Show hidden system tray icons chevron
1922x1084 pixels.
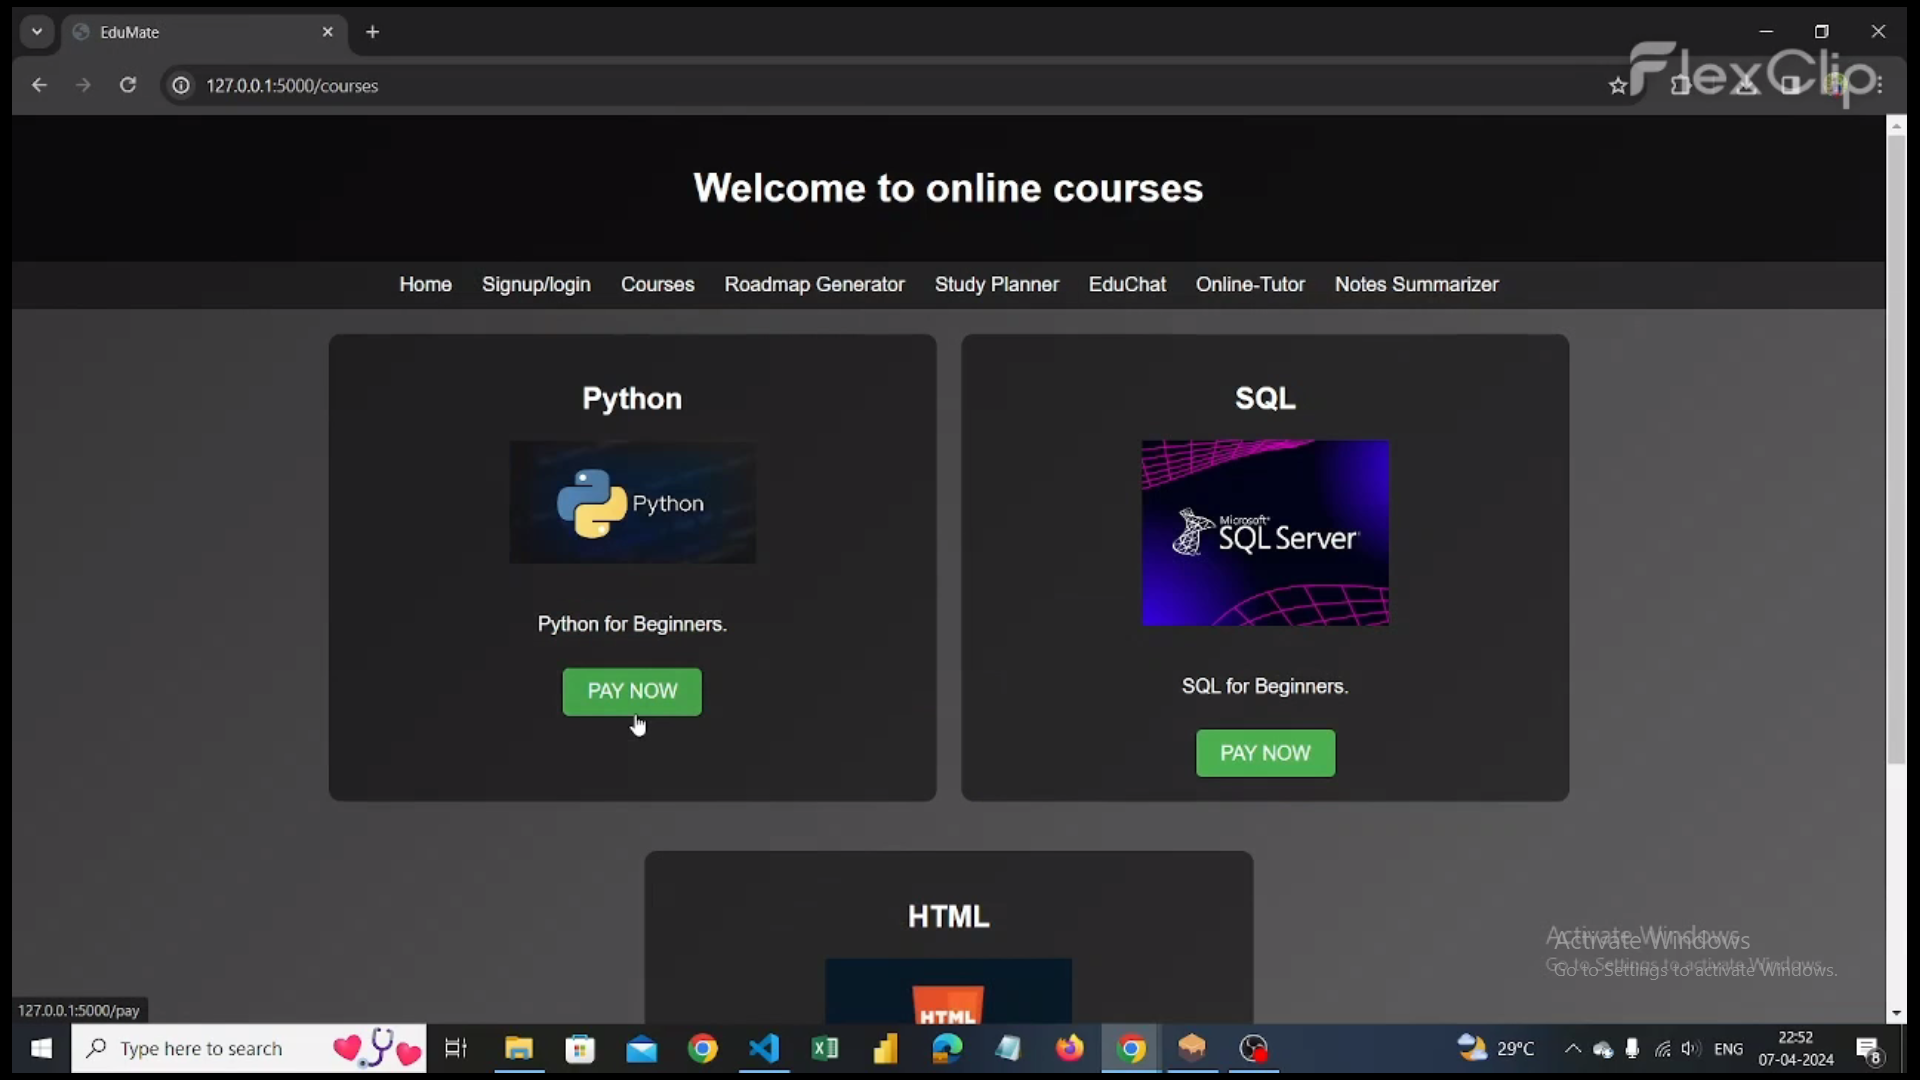[1573, 1049]
